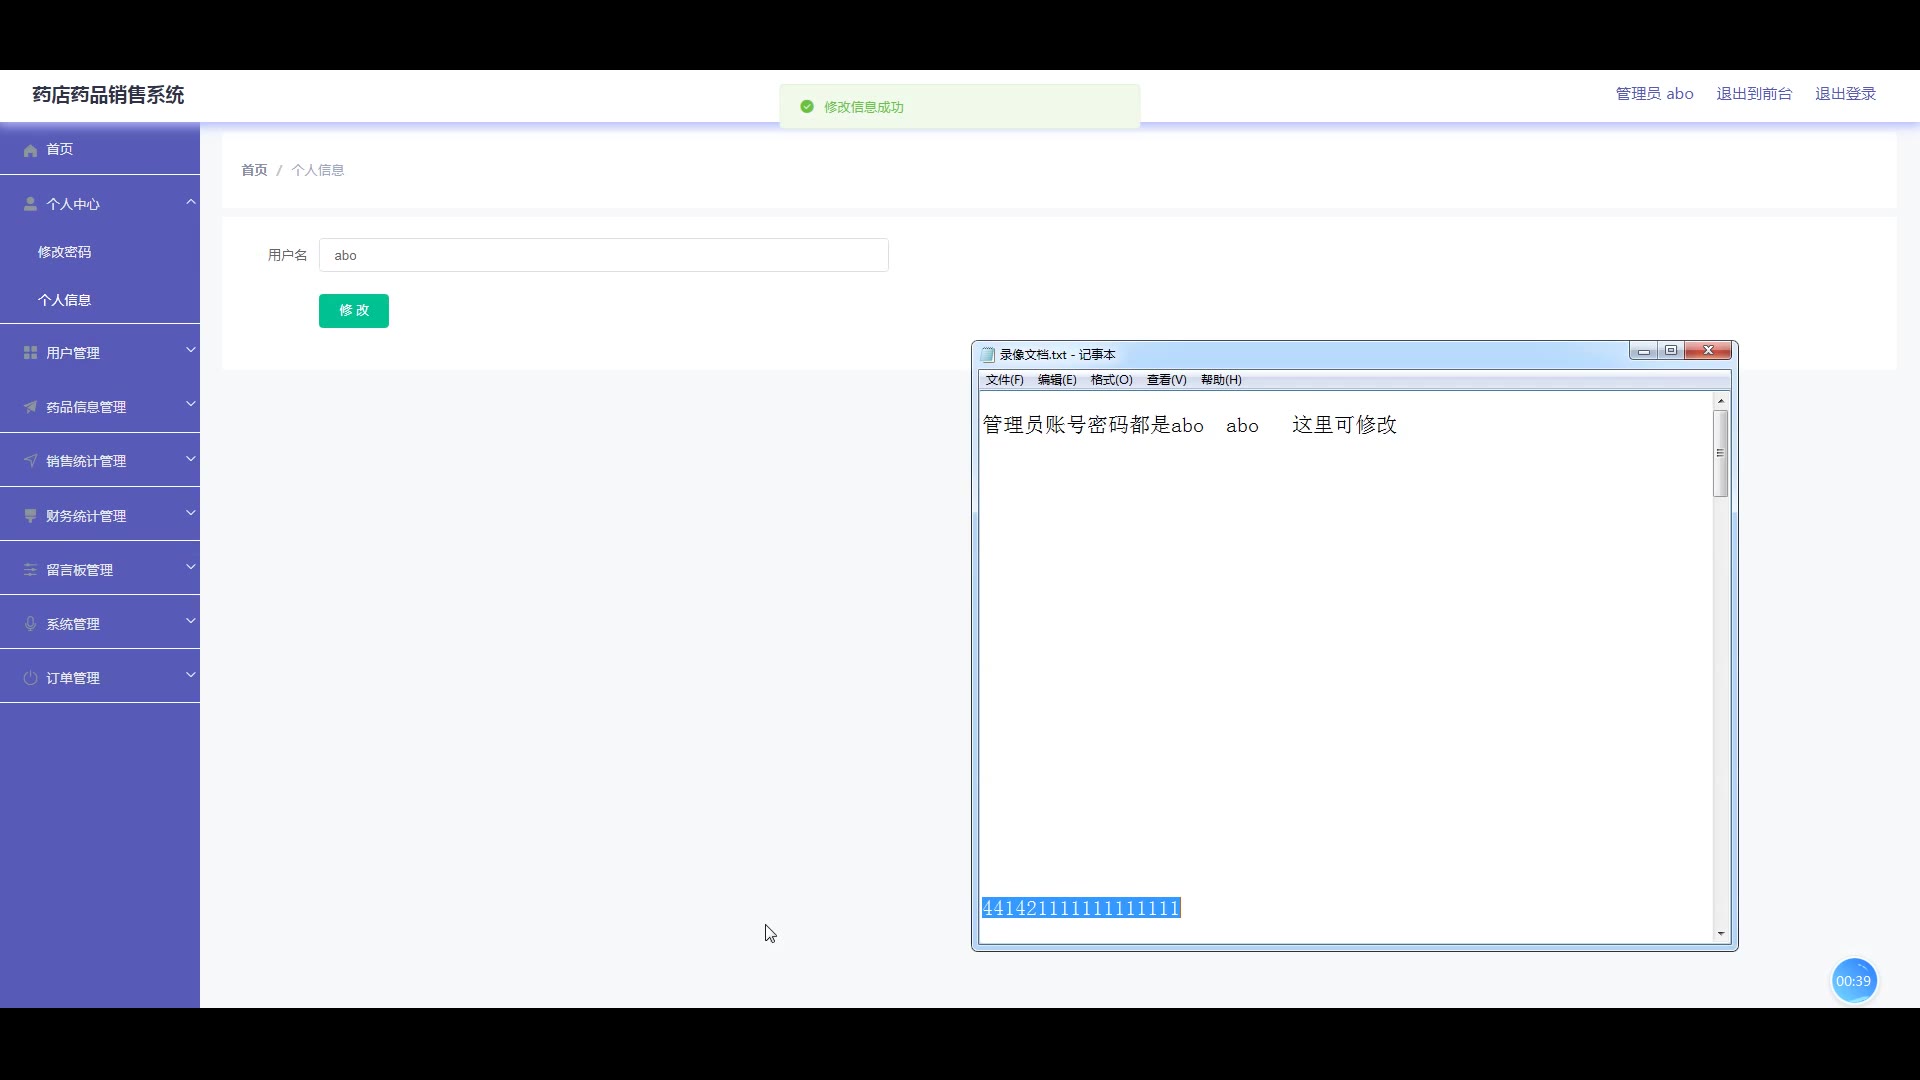
Task: Click the Notepad file icon in title bar
Action: coord(988,355)
